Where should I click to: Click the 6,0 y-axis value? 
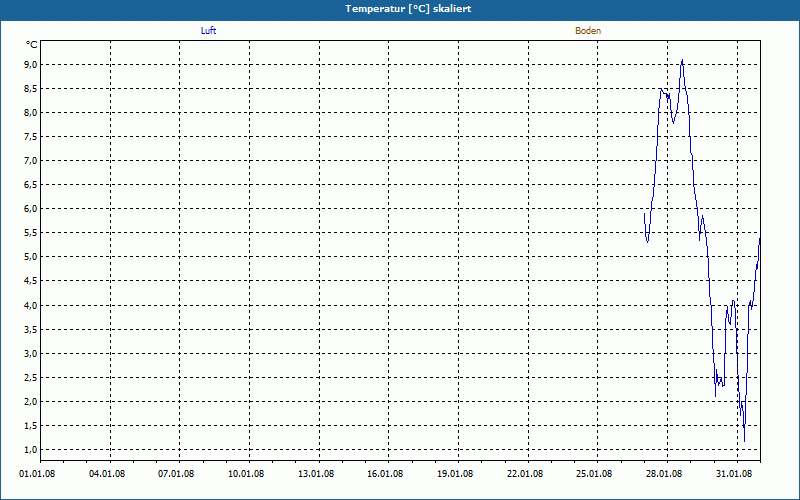coord(31,209)
